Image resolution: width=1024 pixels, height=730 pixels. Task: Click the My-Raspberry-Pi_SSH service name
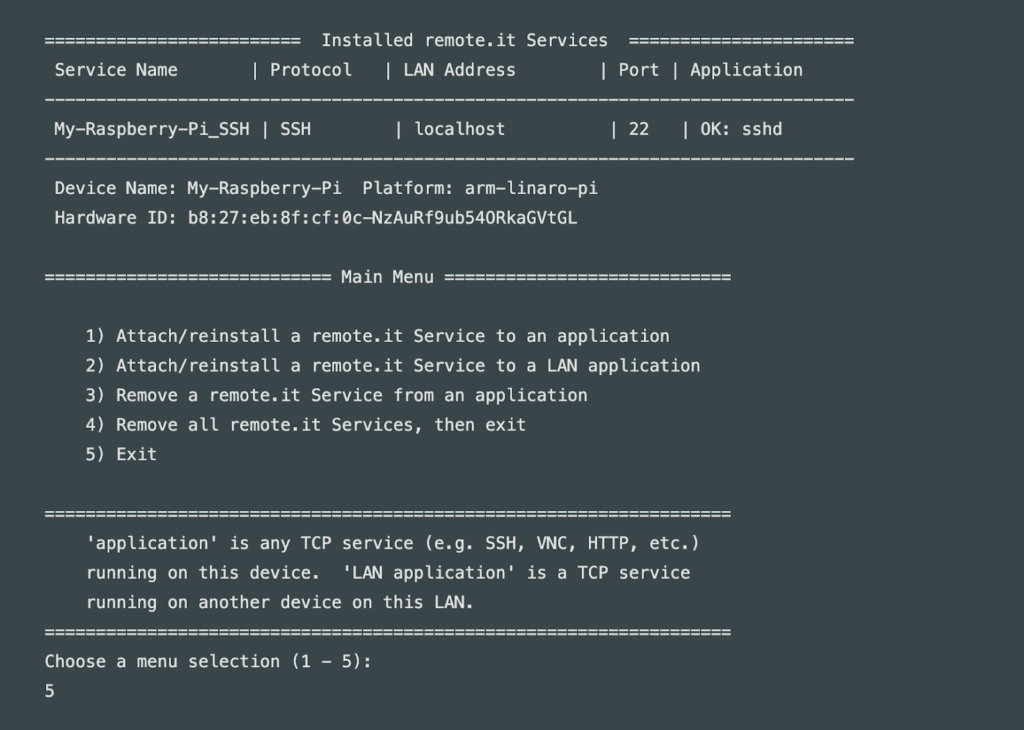coord(152,129)
